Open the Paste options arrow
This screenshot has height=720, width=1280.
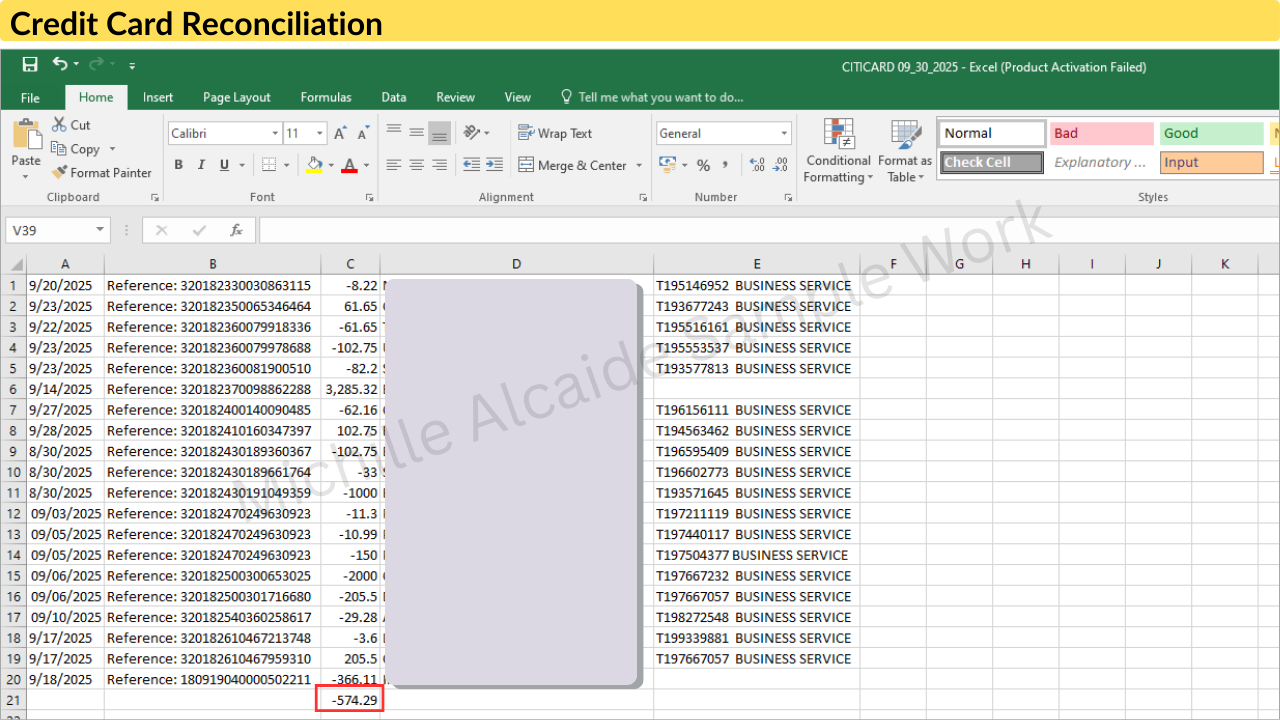26,176
